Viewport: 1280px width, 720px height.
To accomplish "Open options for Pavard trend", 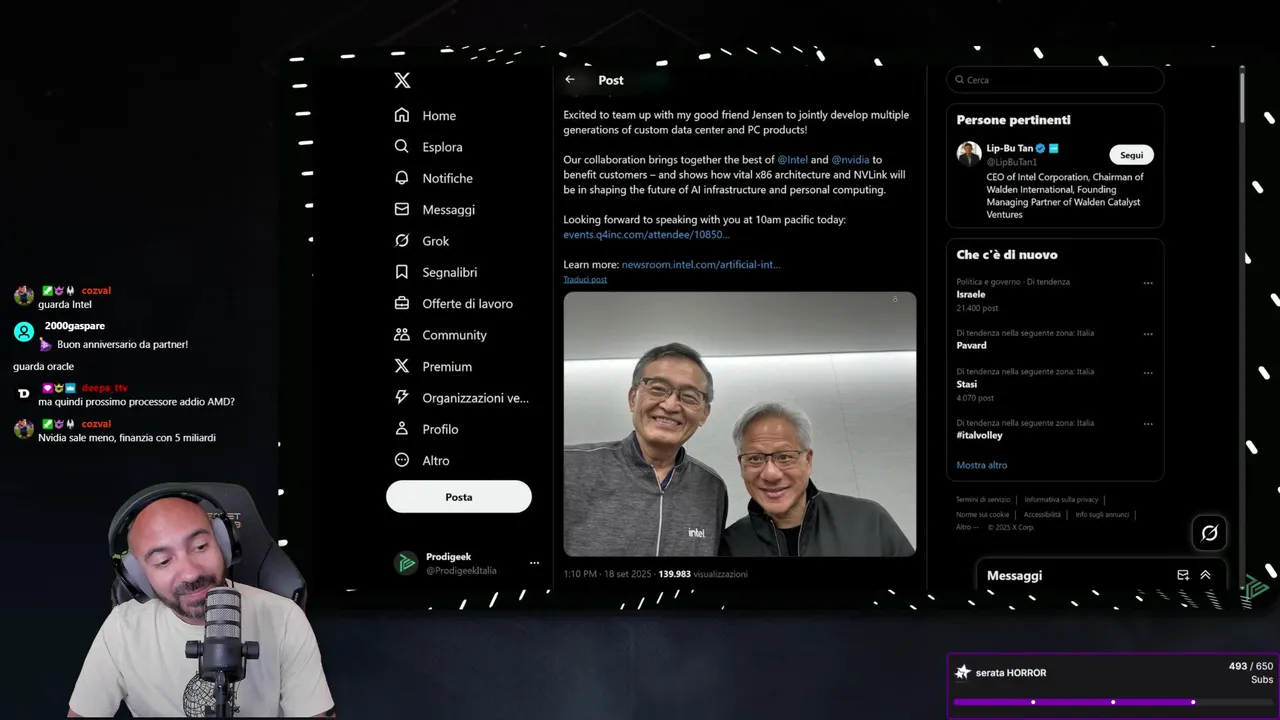I will click(x=1148, y=334).
